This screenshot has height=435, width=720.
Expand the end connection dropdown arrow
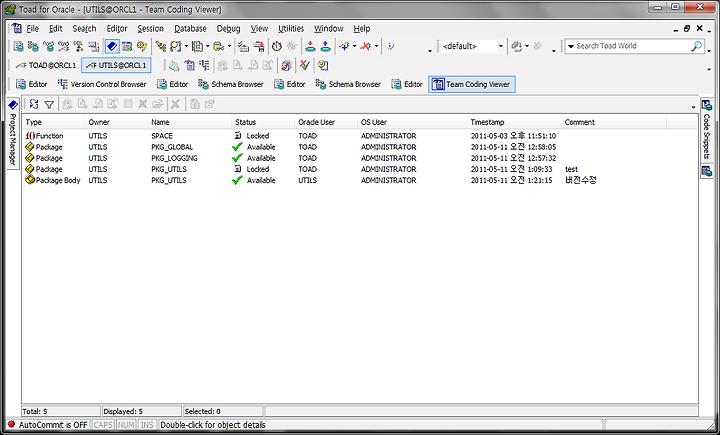point(376,46)
